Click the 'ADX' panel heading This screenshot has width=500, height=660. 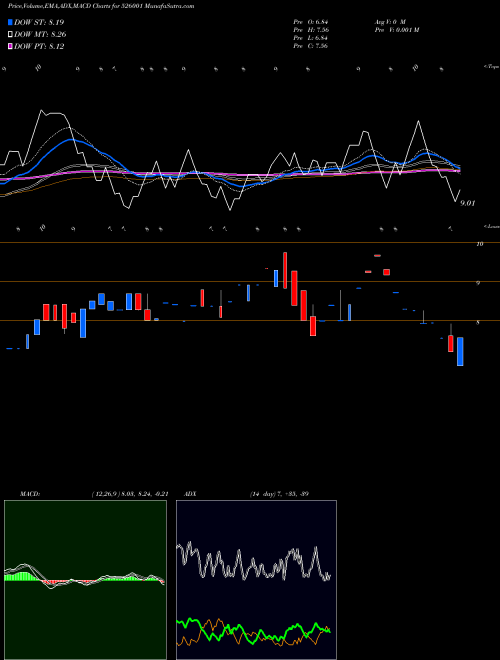coord(190,494)
